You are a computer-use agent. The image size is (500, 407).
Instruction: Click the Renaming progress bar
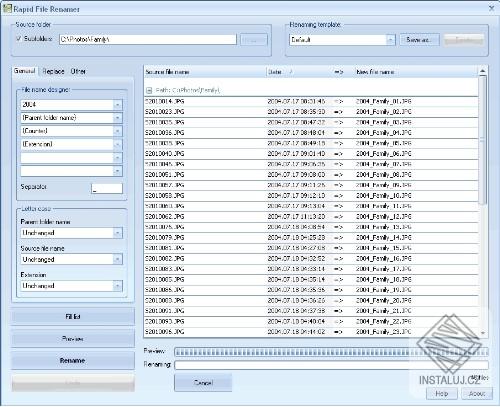(331, 365)
